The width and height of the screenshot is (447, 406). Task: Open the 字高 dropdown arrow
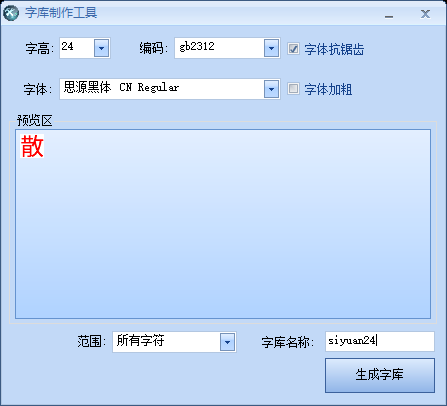pyautogui.click(x=101, y=48)
